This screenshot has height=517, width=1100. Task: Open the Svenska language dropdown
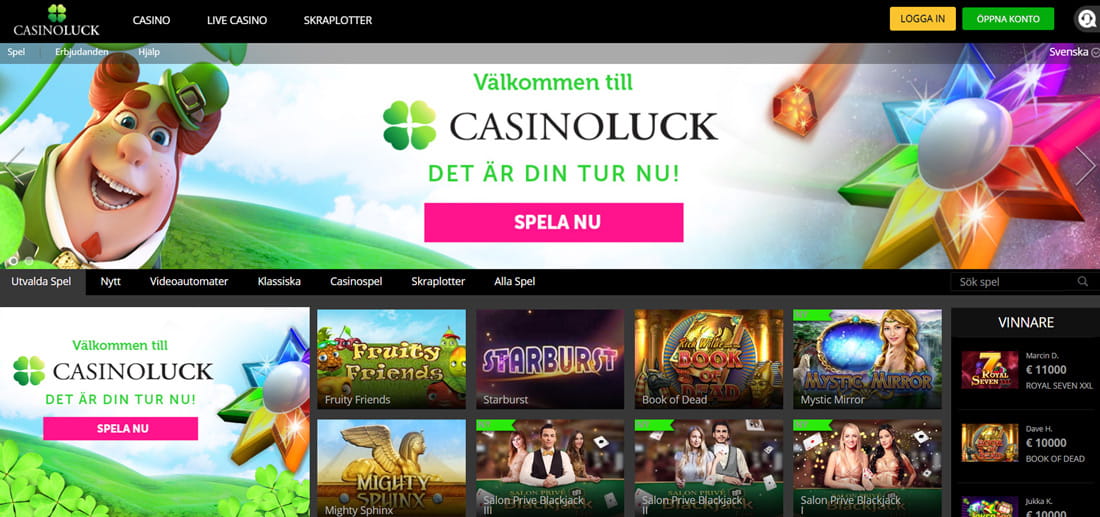(x=1074, y=52)
